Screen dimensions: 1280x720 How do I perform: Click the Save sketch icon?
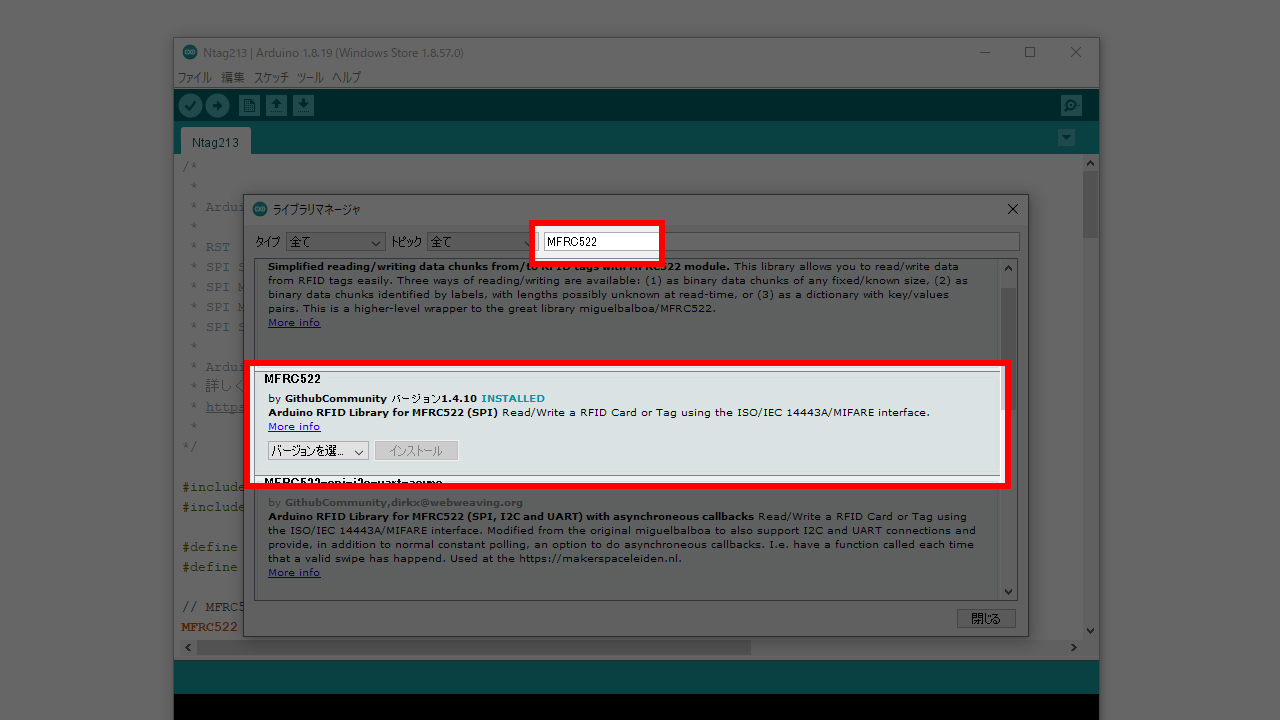[x=304, y=106]
